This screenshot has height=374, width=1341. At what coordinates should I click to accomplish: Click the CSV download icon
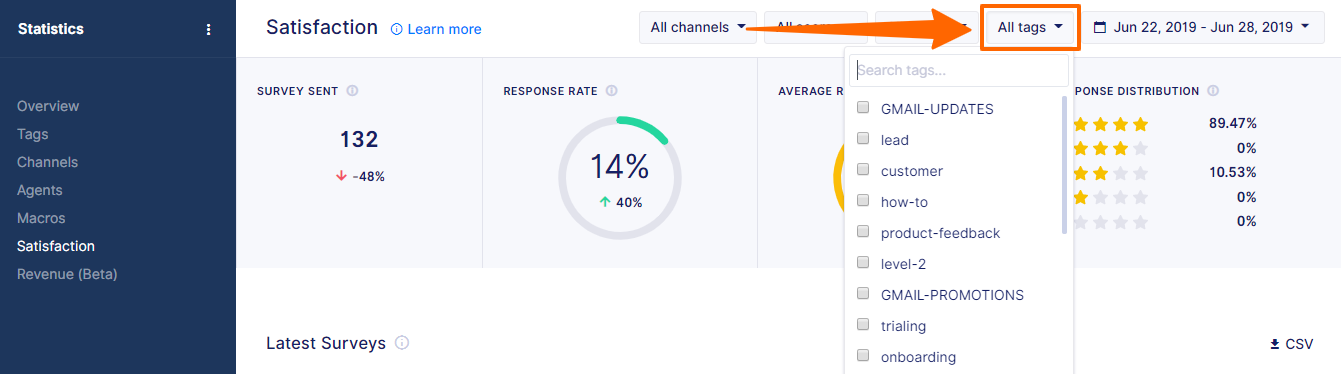1275,344
